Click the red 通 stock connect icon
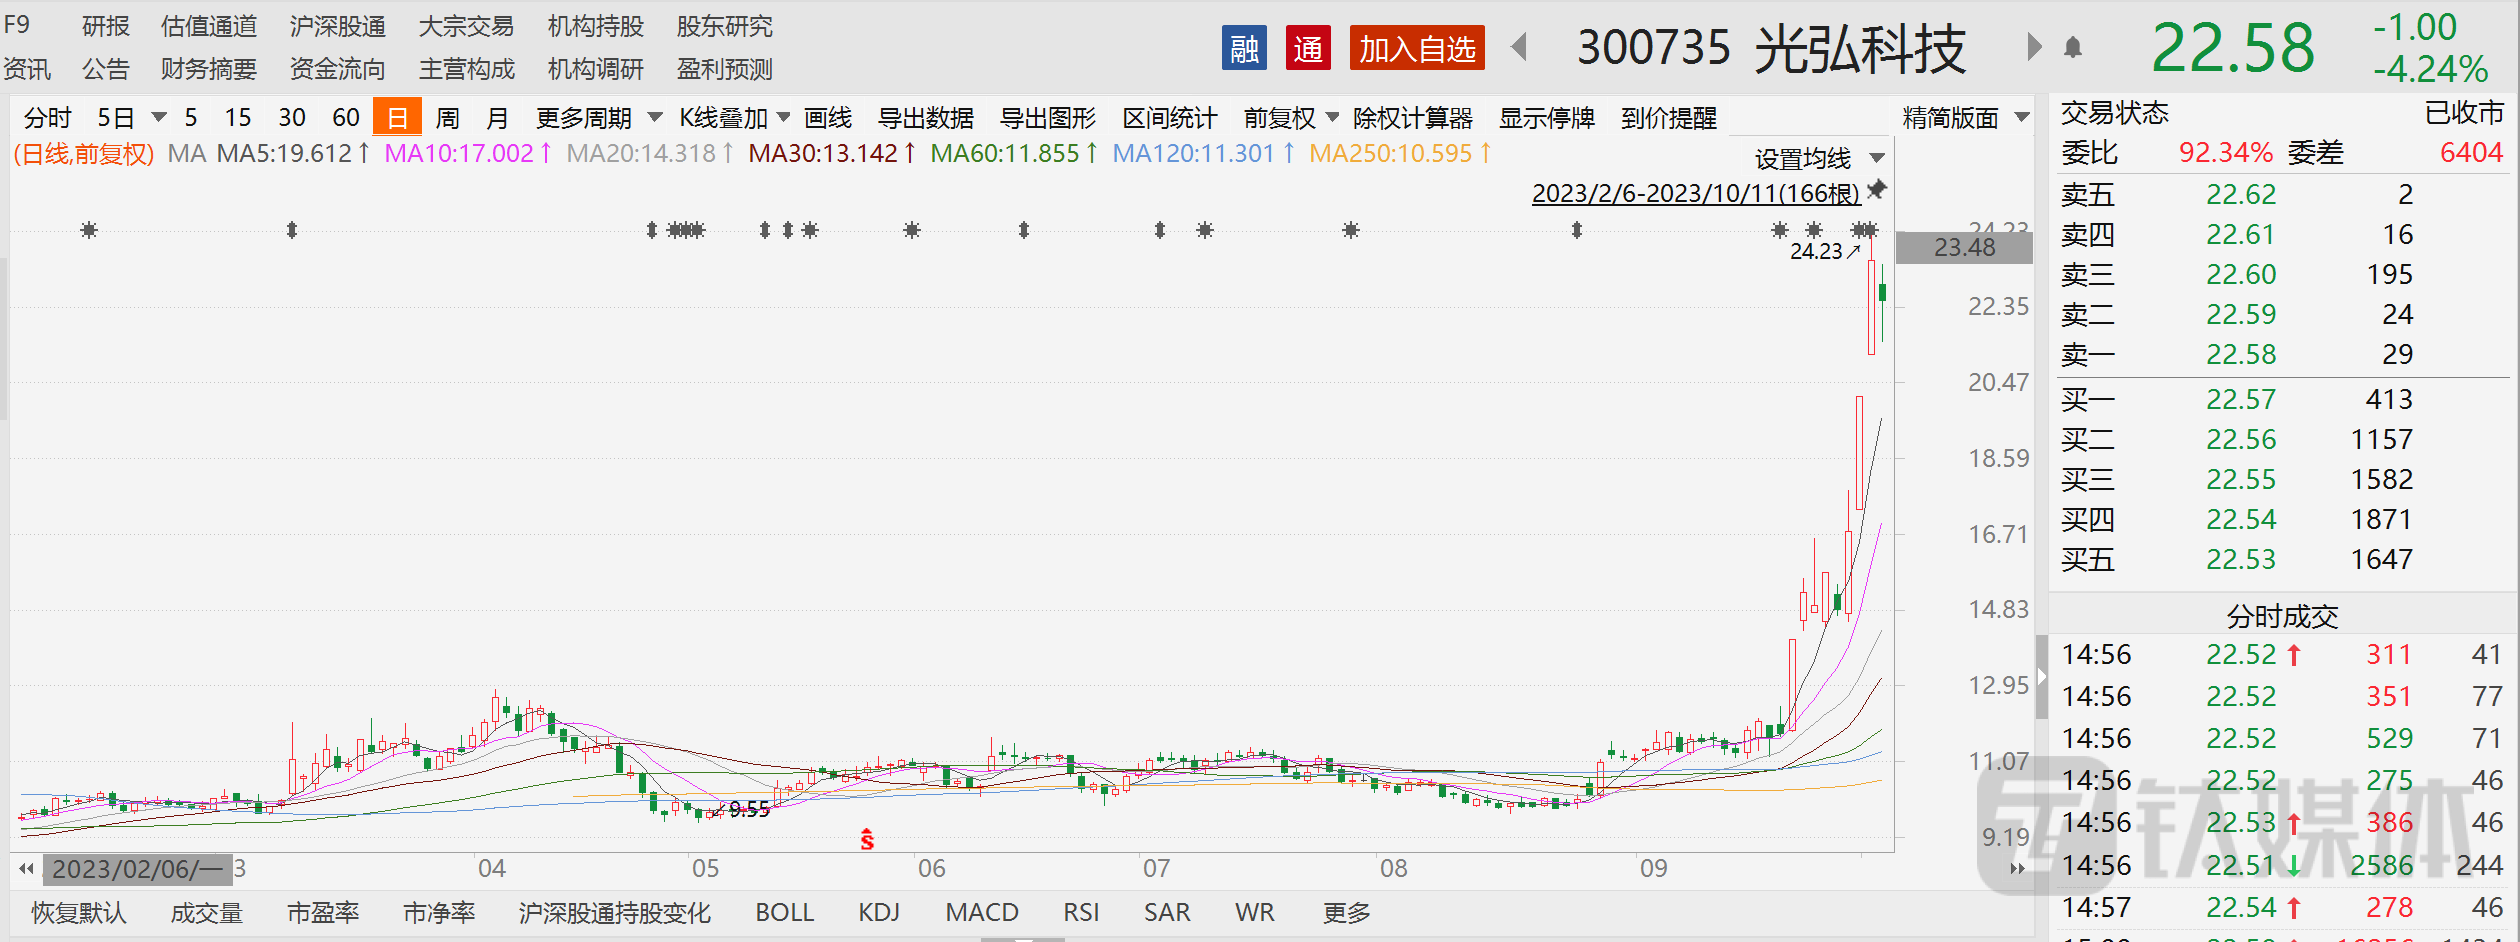This screenshot has height=942, width=2520. [1307, 48]
